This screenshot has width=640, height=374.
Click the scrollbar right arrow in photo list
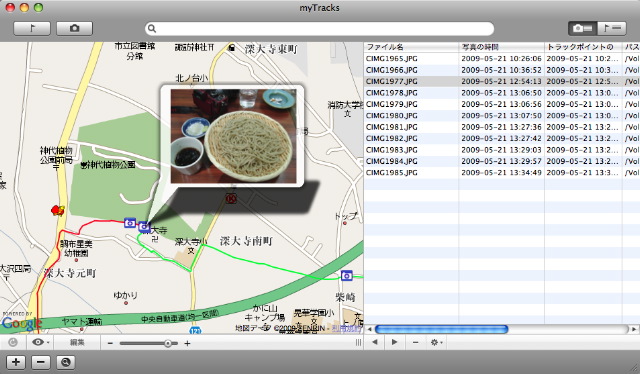pyautogui.click(x=634, y=329)
